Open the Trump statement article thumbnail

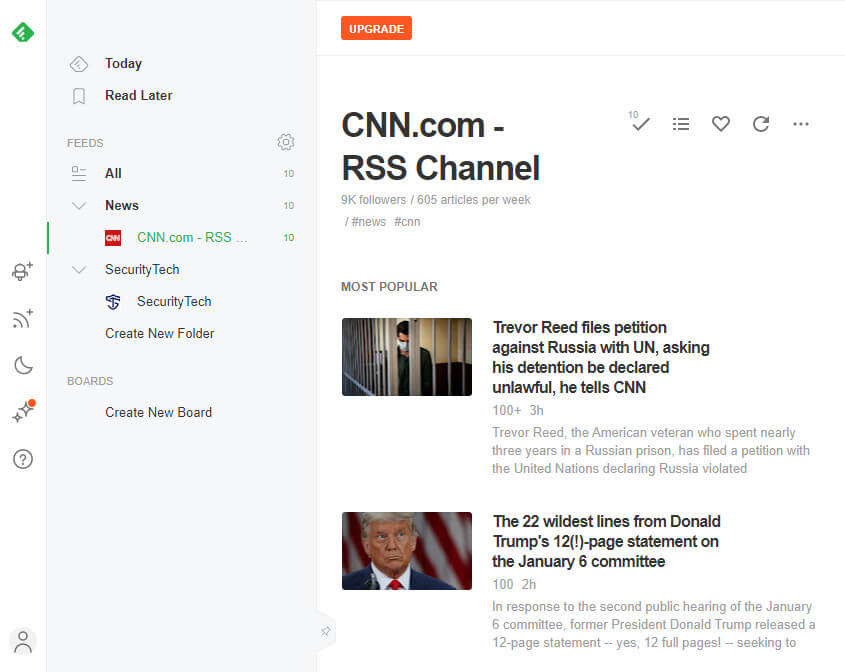pyautogui.click(x=407, y=551)
